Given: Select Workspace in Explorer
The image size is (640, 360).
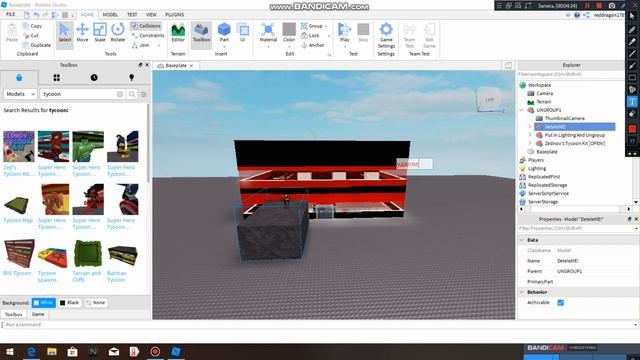Looking at the screenshot, I should pos(539,85).
